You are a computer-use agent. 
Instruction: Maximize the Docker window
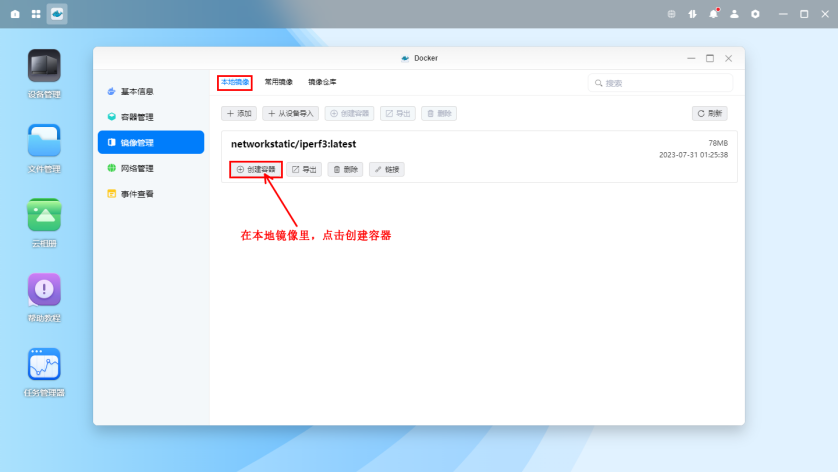click(710, 58)
